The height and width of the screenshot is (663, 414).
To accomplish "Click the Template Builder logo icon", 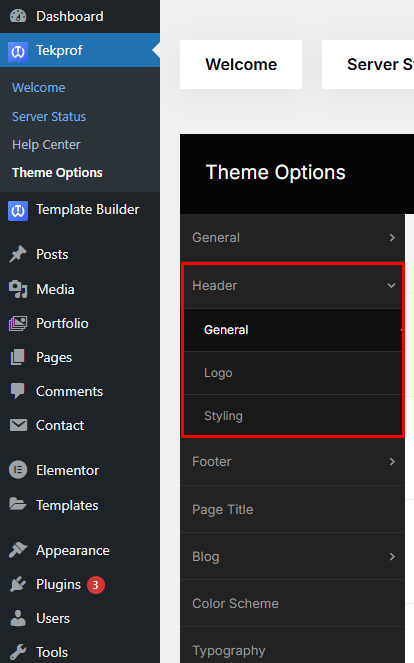I will coord(18,210).
